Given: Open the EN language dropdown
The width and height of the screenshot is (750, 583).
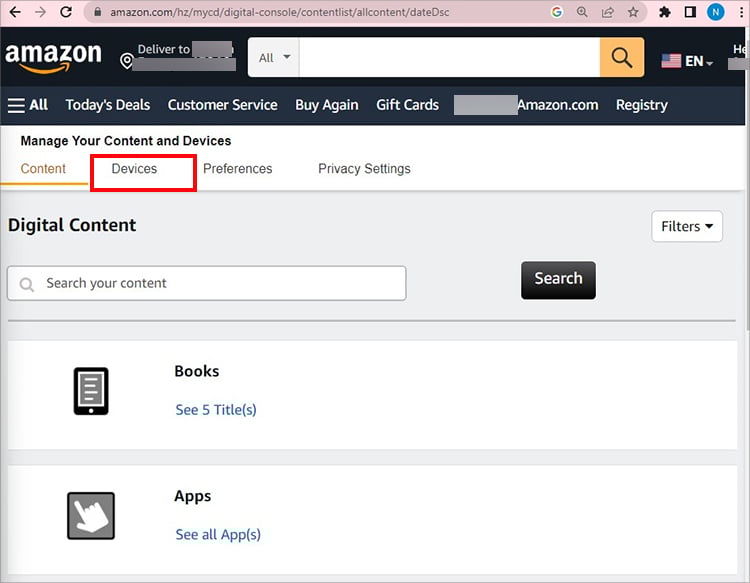Looking at the screenshot, I should click(699, 61).
